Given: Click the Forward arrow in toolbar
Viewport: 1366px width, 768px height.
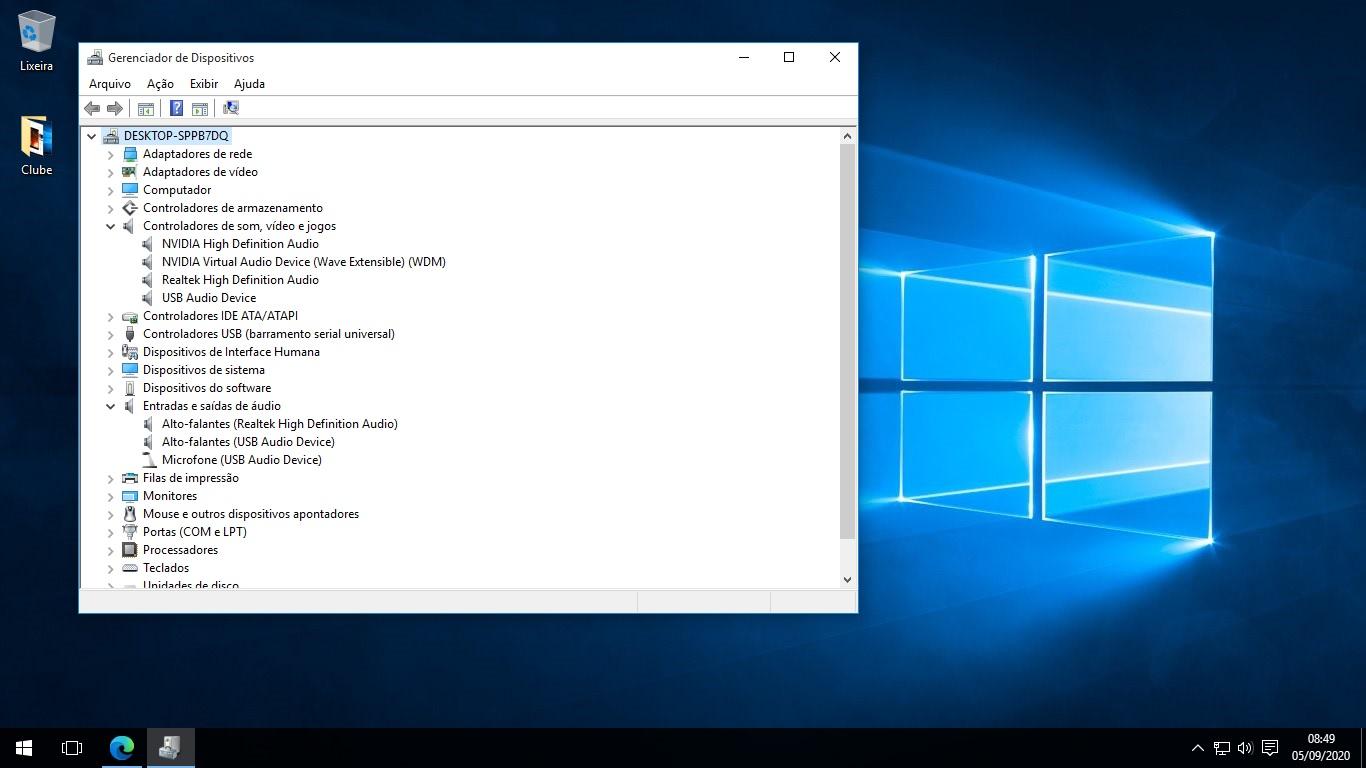Looking at the screenshot, I should [x=115, y=108].
